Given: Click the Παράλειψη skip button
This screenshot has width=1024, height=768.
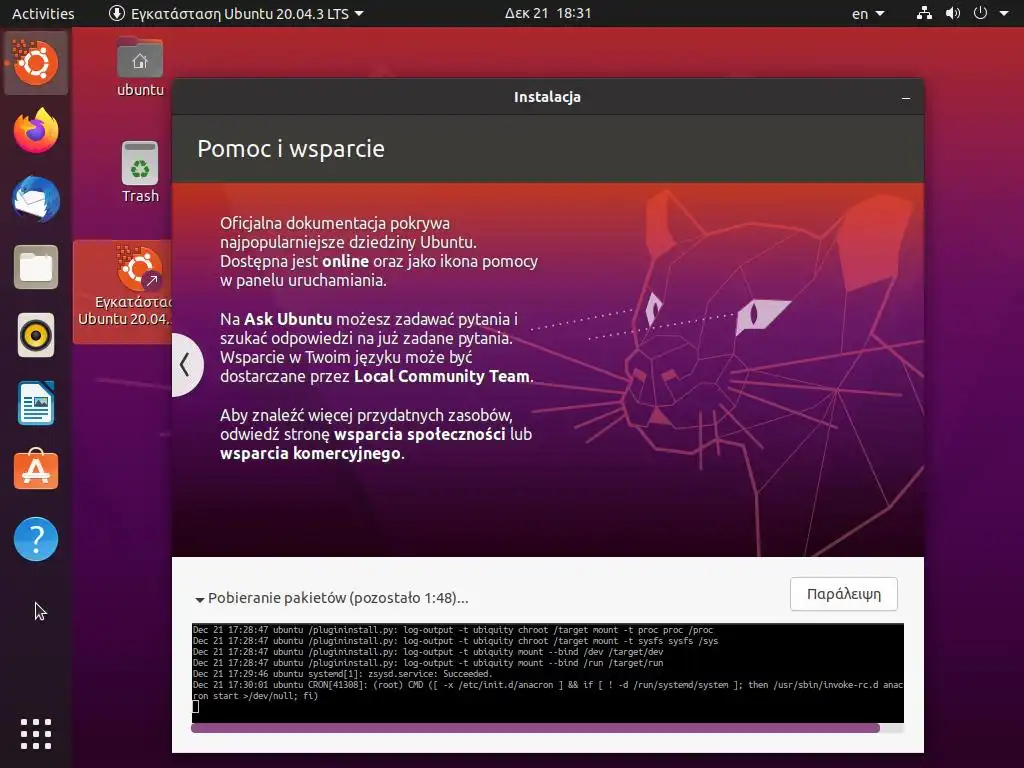Looking at the screenshot, I should click(x=844, y=594).
